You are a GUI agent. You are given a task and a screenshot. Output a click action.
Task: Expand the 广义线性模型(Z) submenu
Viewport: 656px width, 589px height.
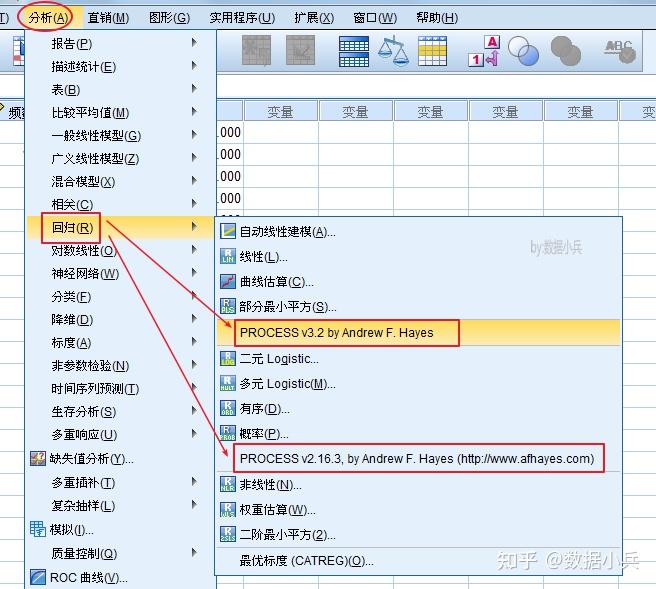point(120,159)
